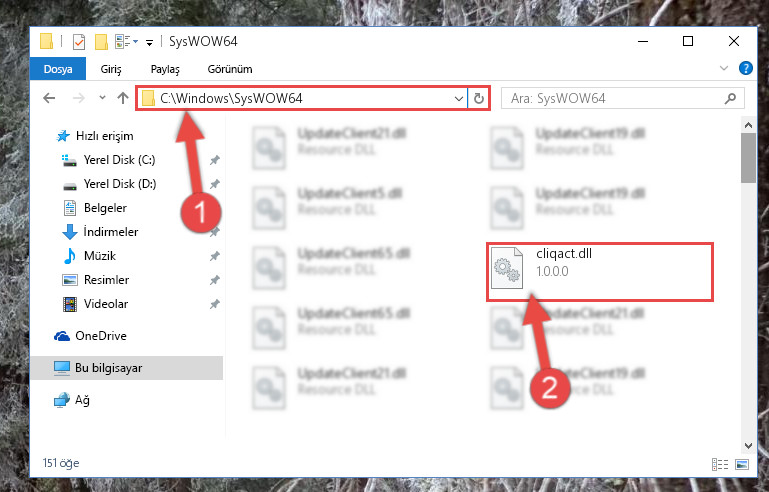Click the New folder icon in quick toolbar

coord(101,42)
